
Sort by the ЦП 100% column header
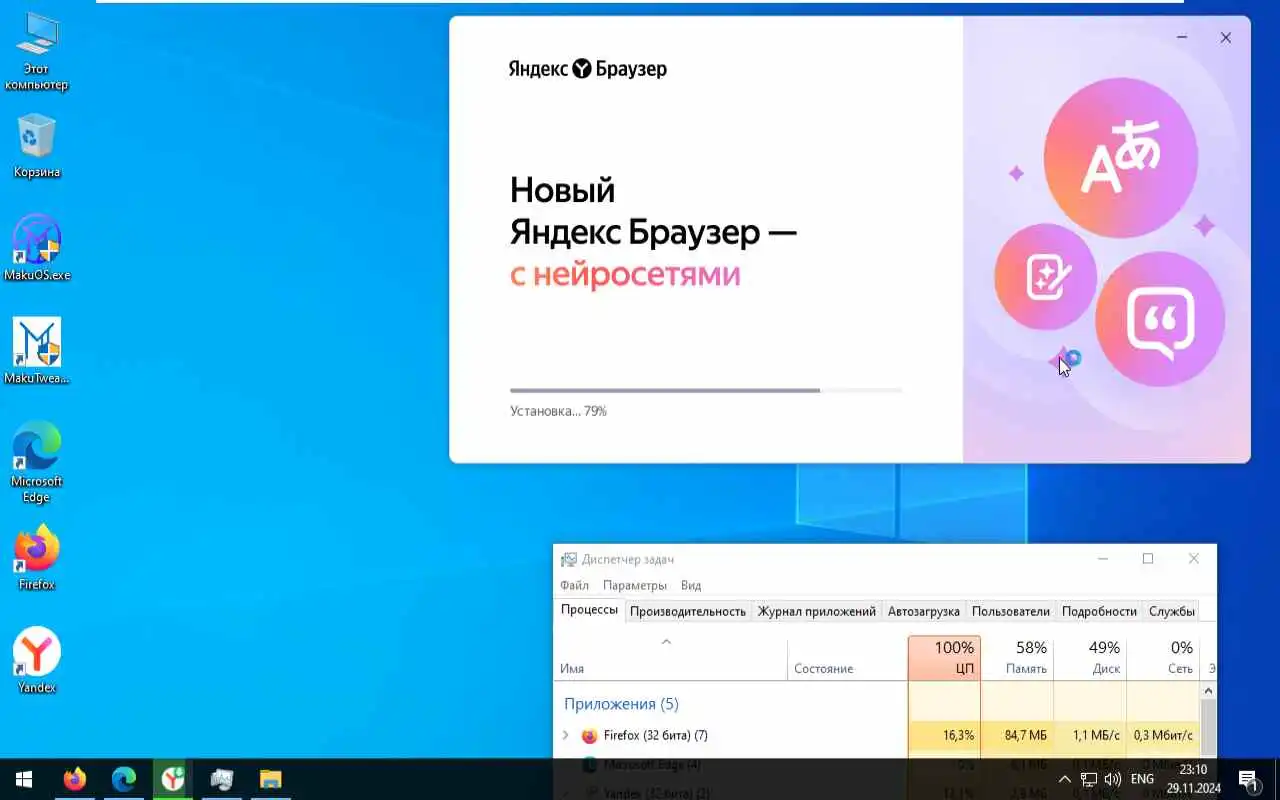point(945,658)
